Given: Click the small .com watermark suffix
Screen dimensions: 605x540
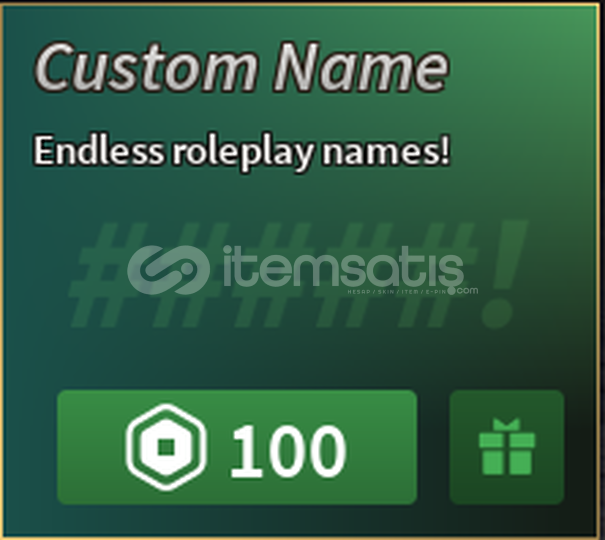Looking at the screenshot, I should pyautogui.click(x=467, y=290).
